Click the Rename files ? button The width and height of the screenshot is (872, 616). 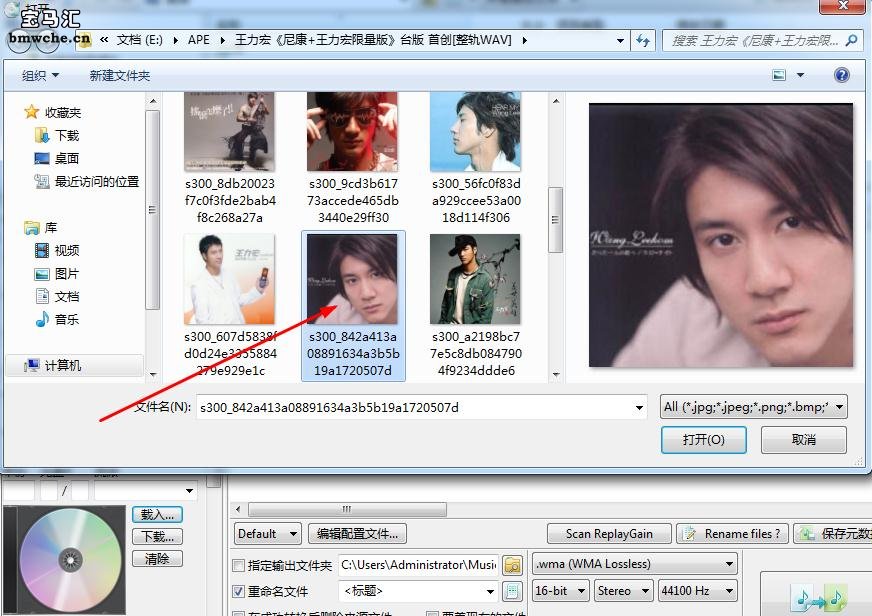[732, 534]
